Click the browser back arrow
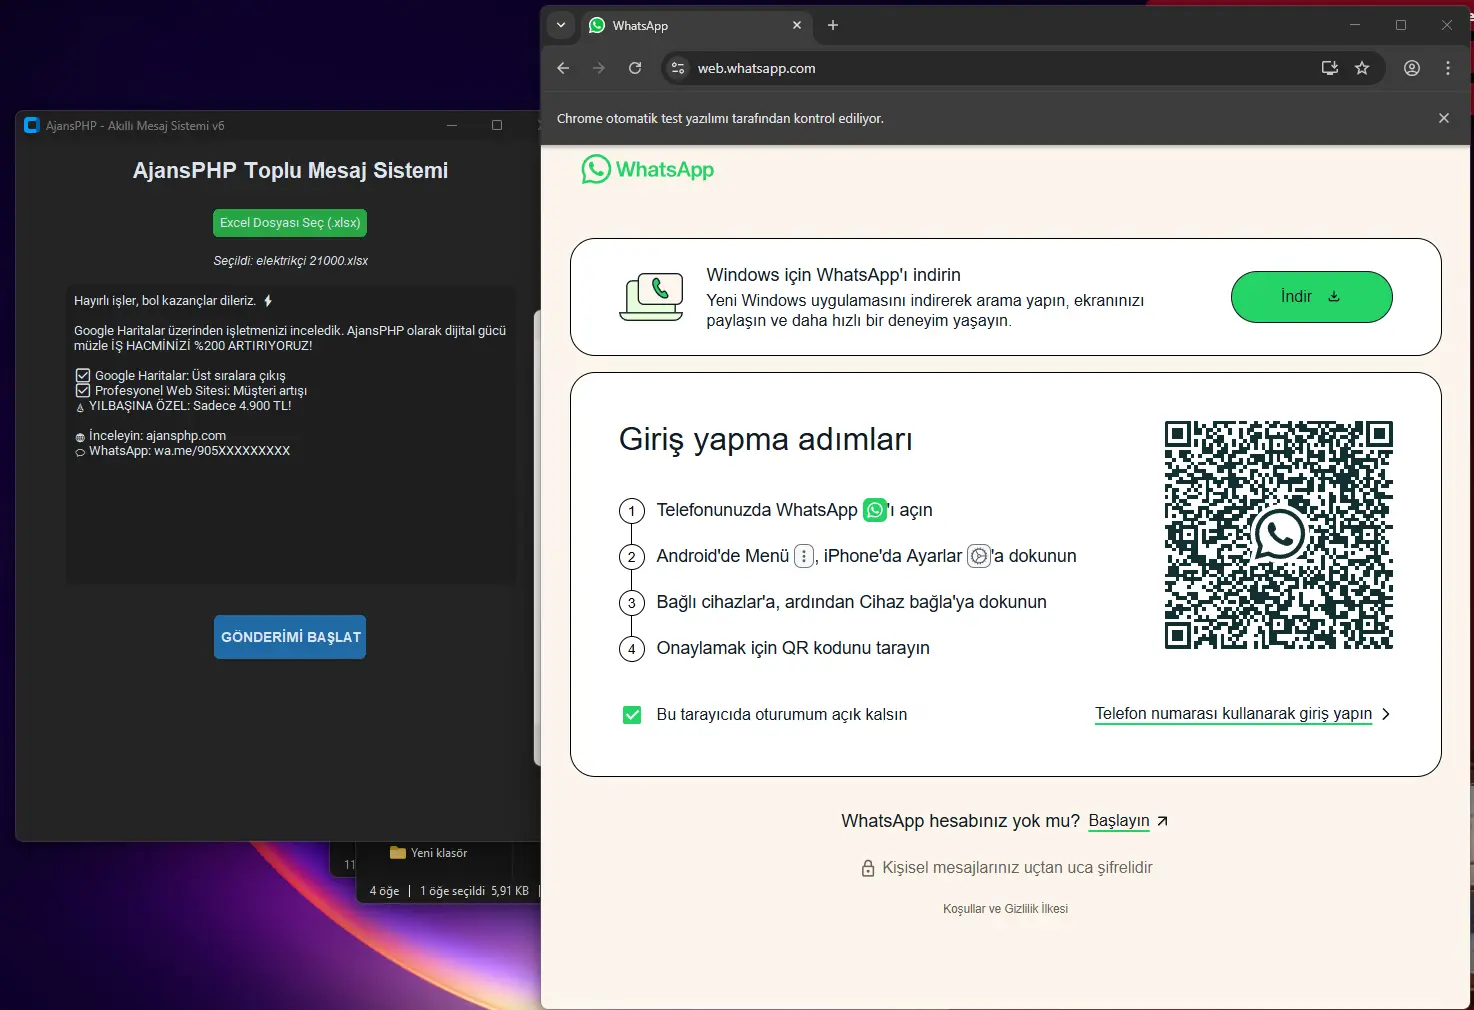 (x=563, y=68)
